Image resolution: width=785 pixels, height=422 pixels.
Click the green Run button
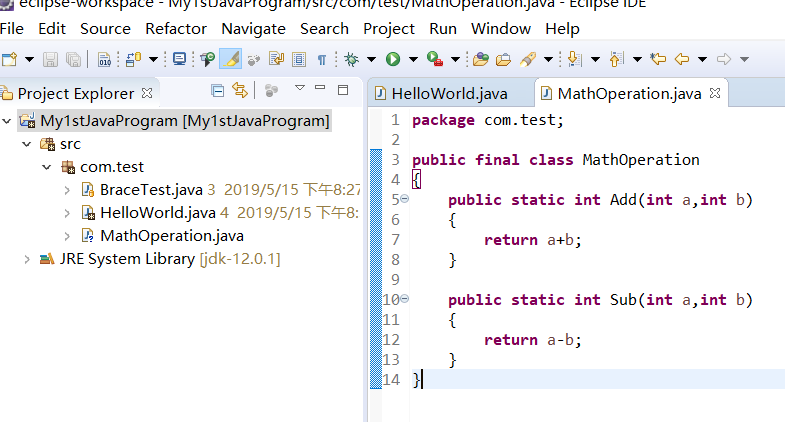(x=393, y=59)
